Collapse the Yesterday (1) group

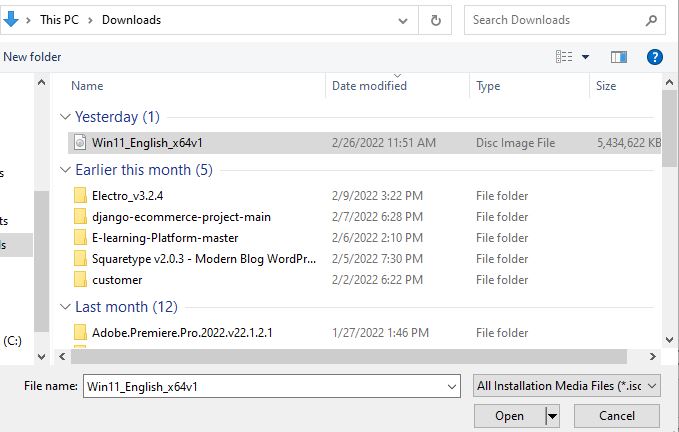click(x=65, y=116)
